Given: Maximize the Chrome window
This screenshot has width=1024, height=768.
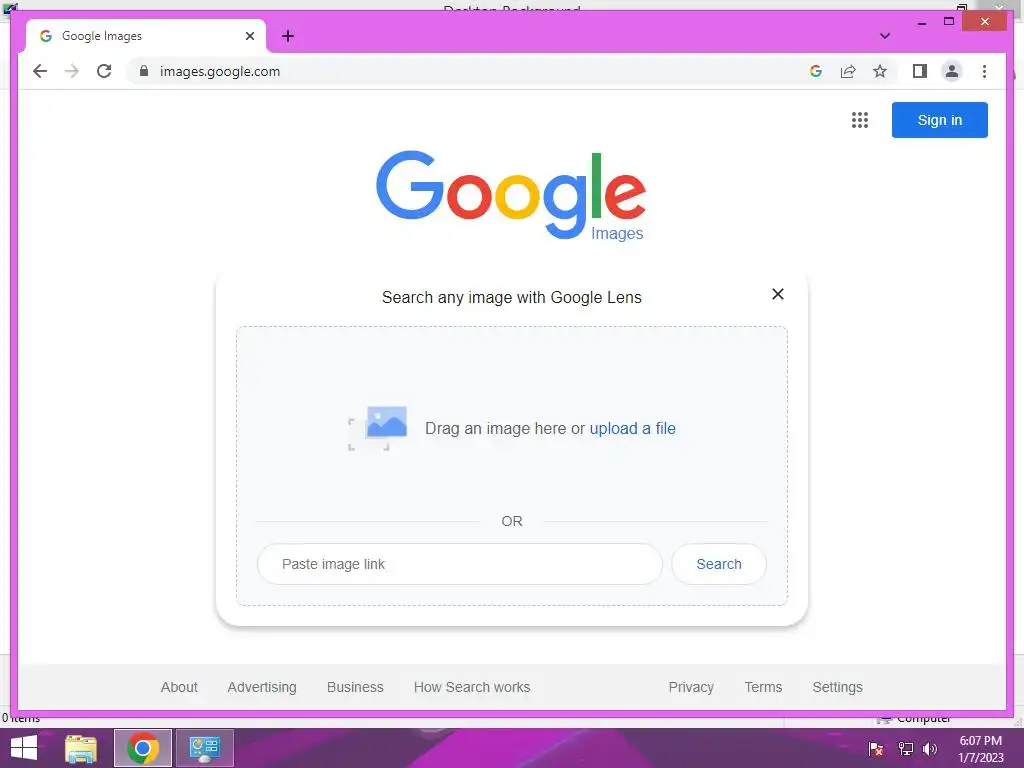Looking at the screenshot, I should (949, 22).
